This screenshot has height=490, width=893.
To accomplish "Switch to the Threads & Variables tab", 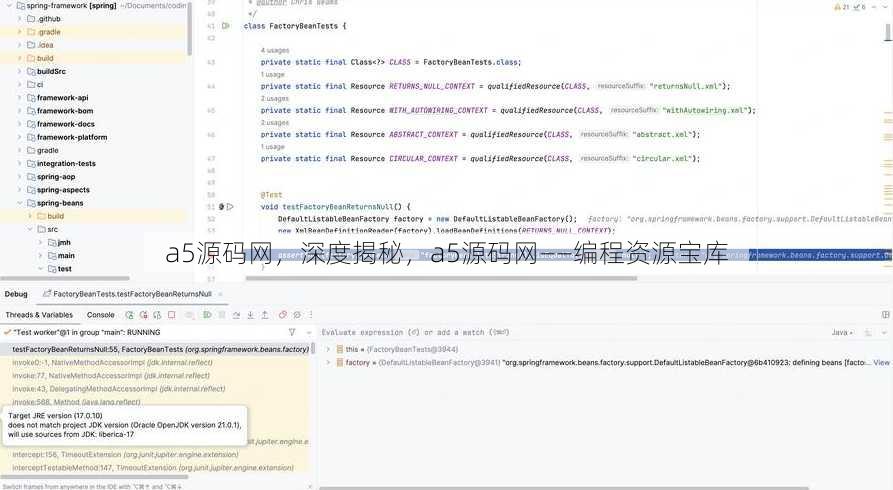I will [39, 315].
